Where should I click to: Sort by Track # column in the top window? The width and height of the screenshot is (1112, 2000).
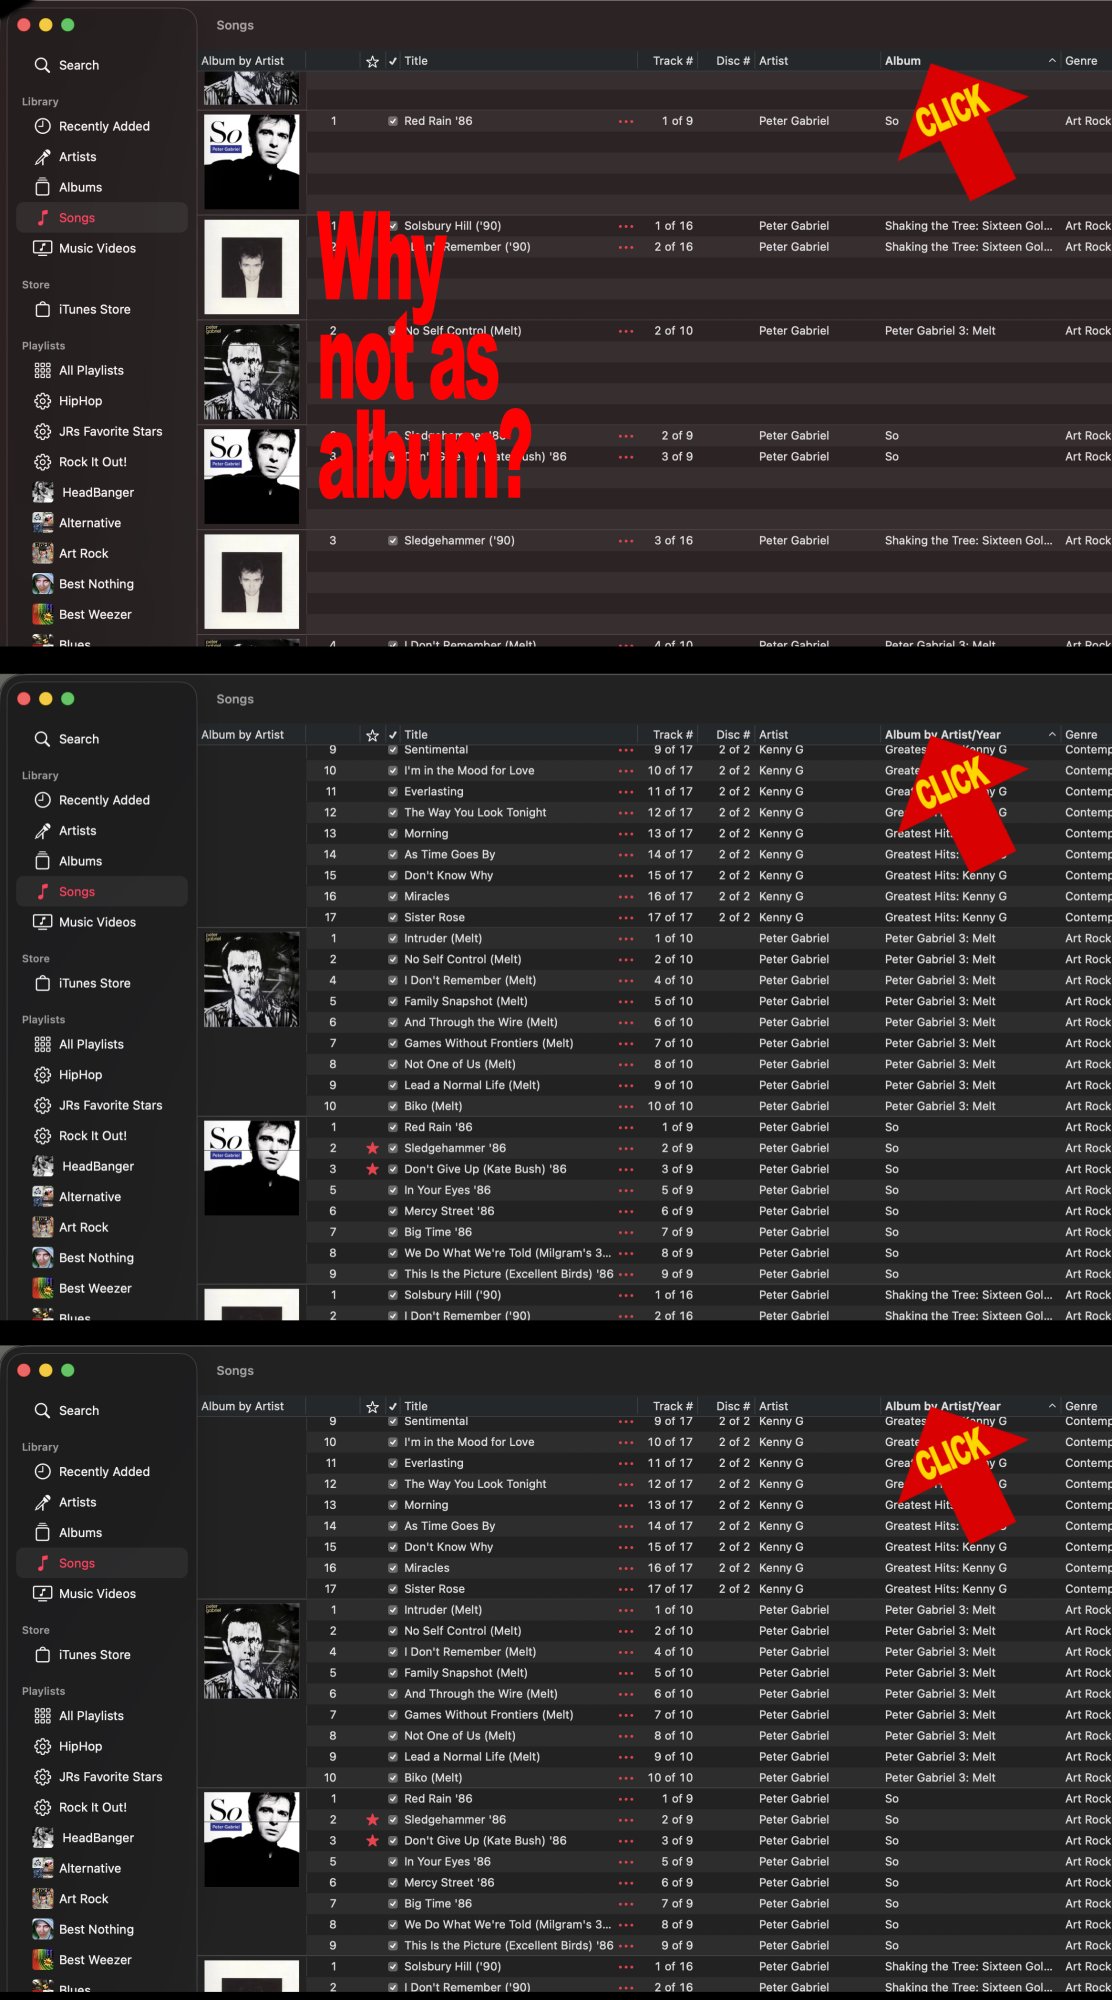click(673, 61)
